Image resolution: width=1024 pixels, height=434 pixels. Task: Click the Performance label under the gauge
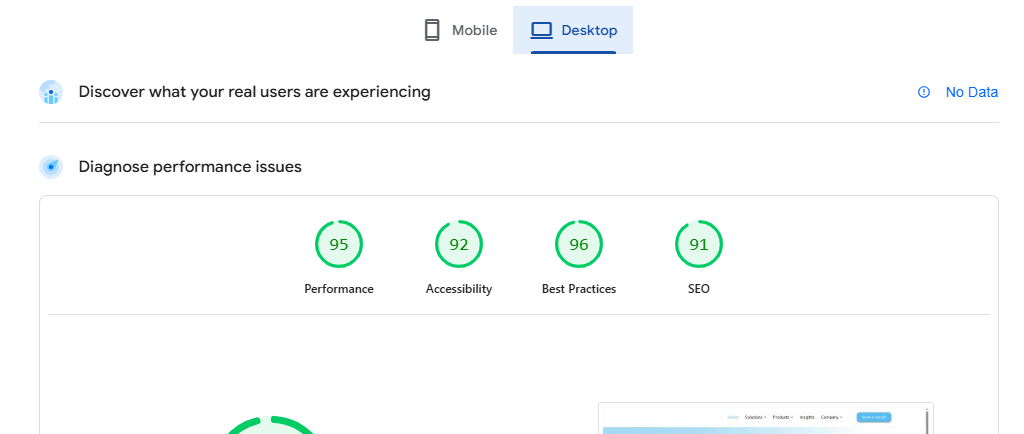pyautogui.click(x=339, y=289)
